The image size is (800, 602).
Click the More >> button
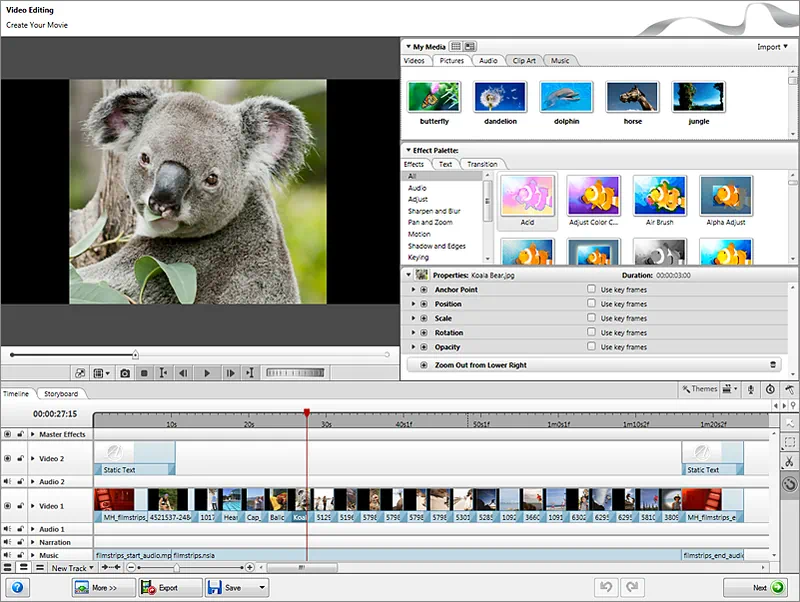click(x=104, y=587)
